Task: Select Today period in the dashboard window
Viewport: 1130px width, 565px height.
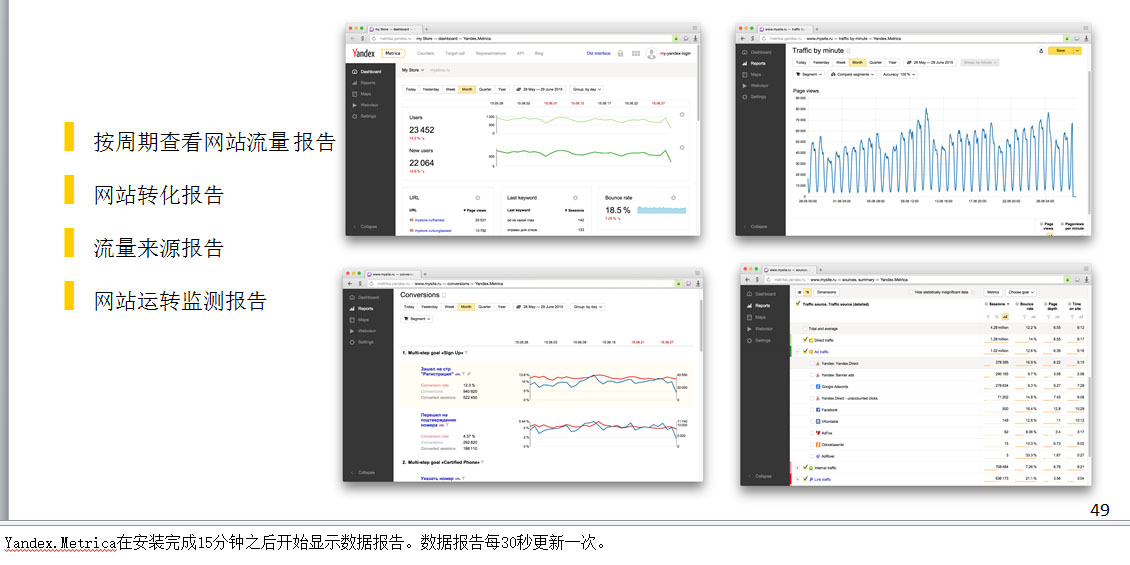Action: tap(411, 89)
